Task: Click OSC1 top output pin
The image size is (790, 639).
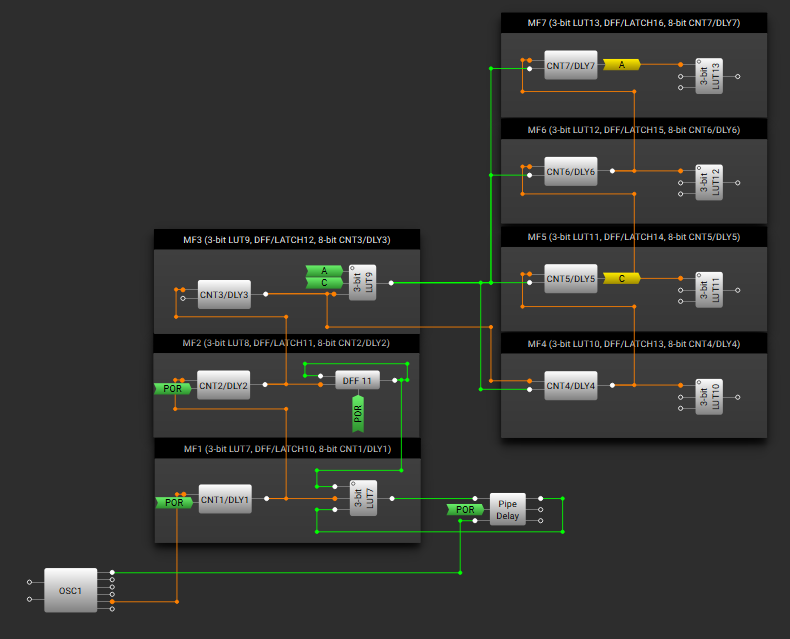Action: (112, 572)
